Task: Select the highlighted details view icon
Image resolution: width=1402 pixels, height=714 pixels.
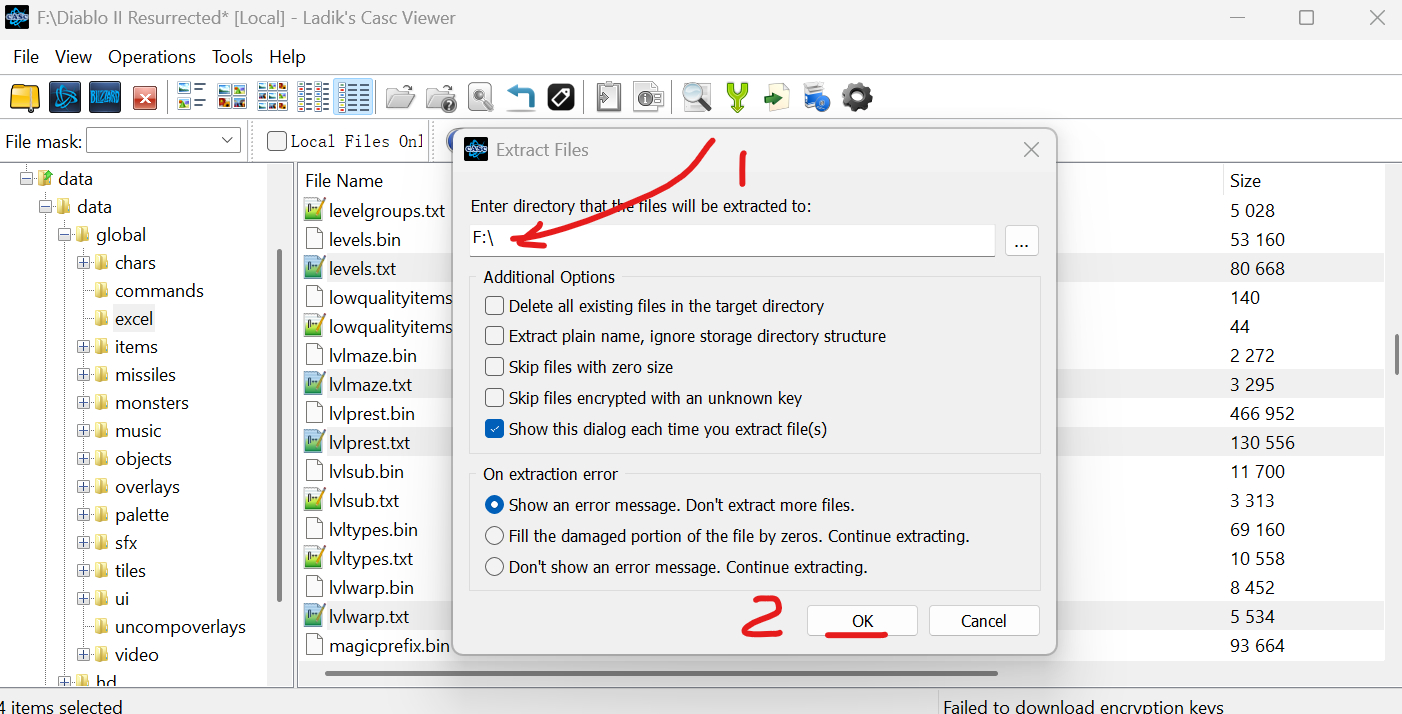Action: click(x=353, y=97)
